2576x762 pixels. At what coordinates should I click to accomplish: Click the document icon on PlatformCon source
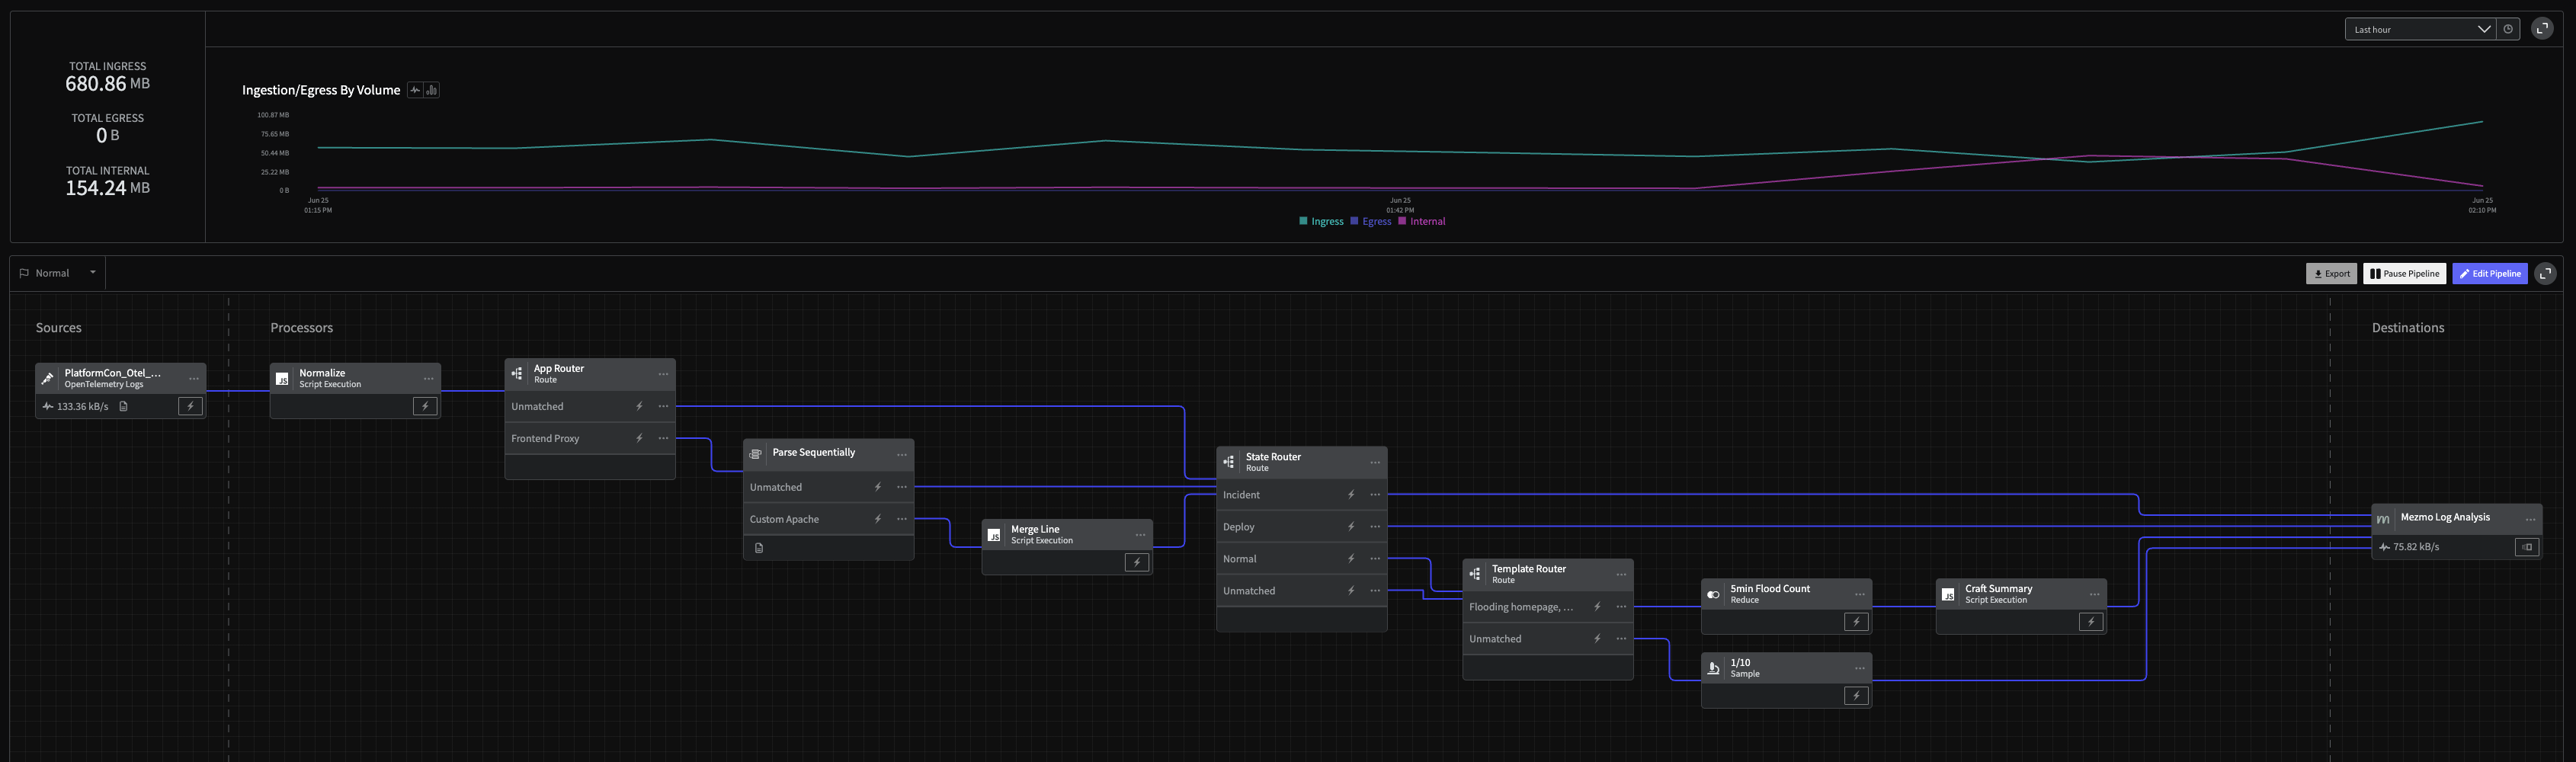pos(124,406)
